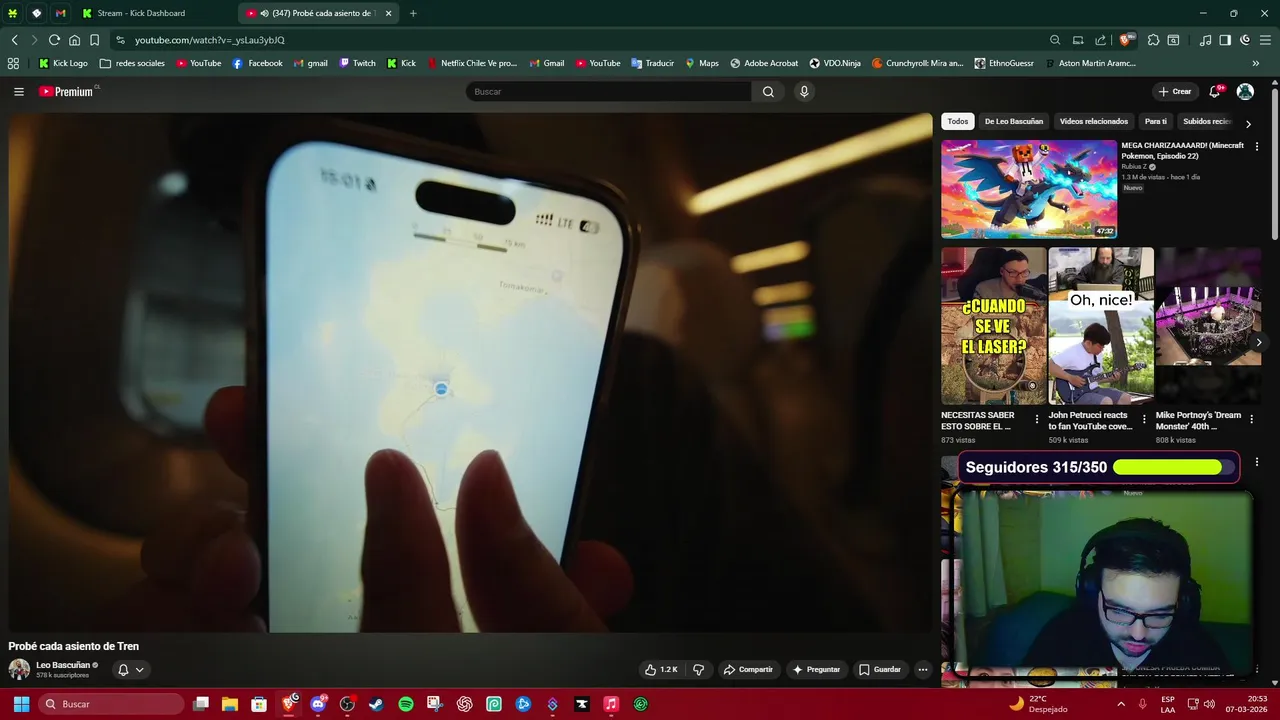Viewport: 1280px width, 720px height.
Task: Click the YouTube search input field
Action: coord(608,92)
